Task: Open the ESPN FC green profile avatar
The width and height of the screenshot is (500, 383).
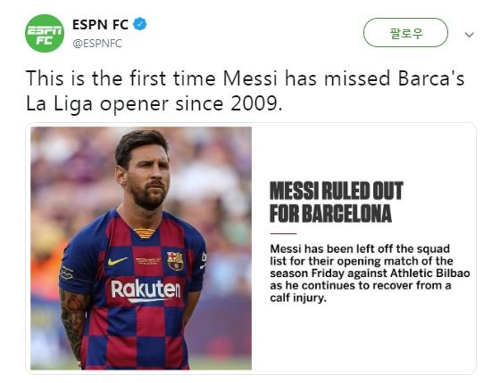Action: (45, 33)
